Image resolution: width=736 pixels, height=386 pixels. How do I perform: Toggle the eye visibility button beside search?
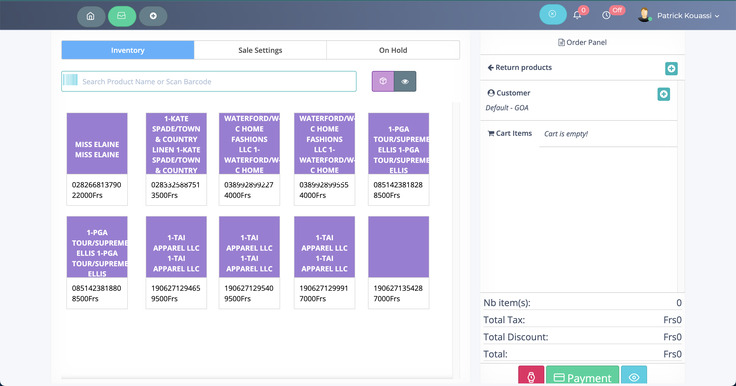click(405, 81)
